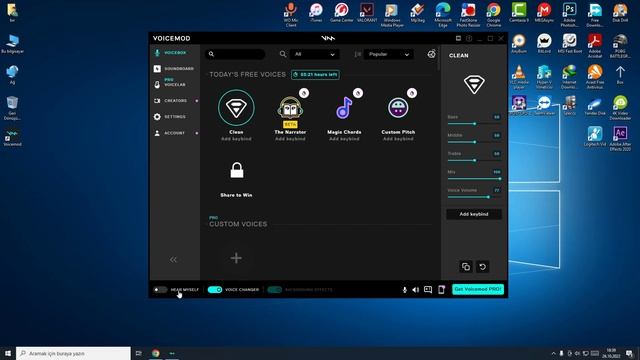Click the Chrome icon in taskbar
This screenshot has width=640, height=360.
156,353
